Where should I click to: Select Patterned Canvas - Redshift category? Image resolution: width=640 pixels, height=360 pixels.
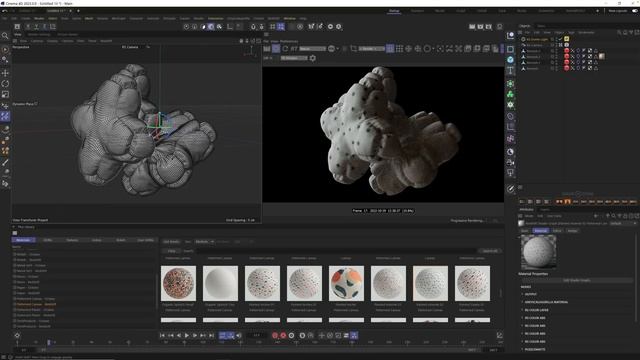[36, 304]
